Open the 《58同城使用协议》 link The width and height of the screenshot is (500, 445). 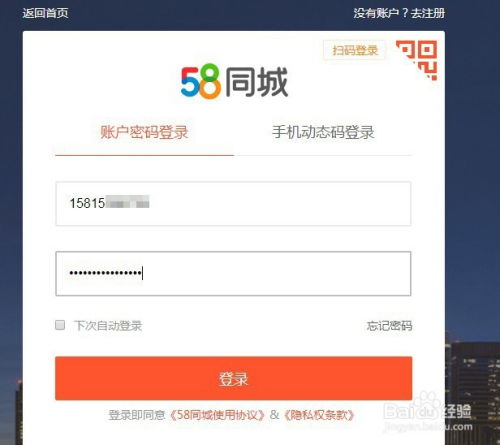pos(217,415)
